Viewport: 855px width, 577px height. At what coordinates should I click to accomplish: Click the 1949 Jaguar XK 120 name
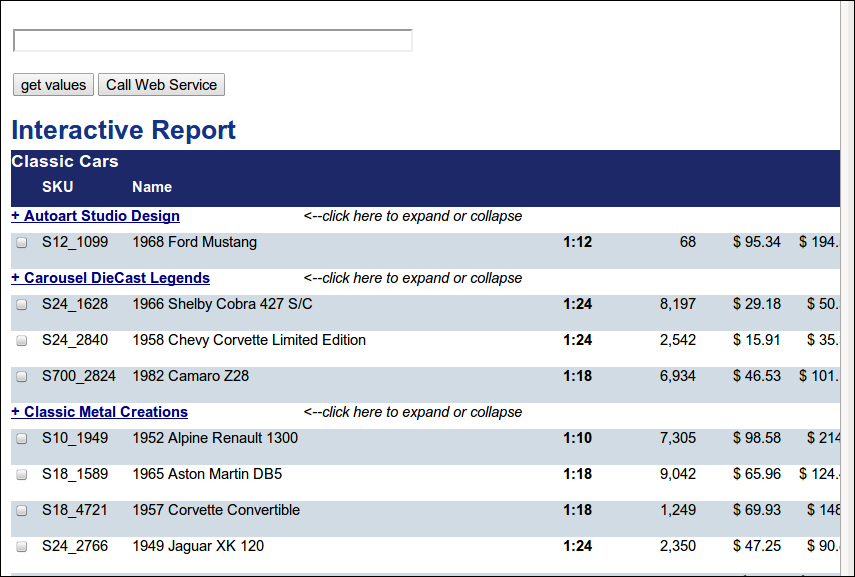198,546
